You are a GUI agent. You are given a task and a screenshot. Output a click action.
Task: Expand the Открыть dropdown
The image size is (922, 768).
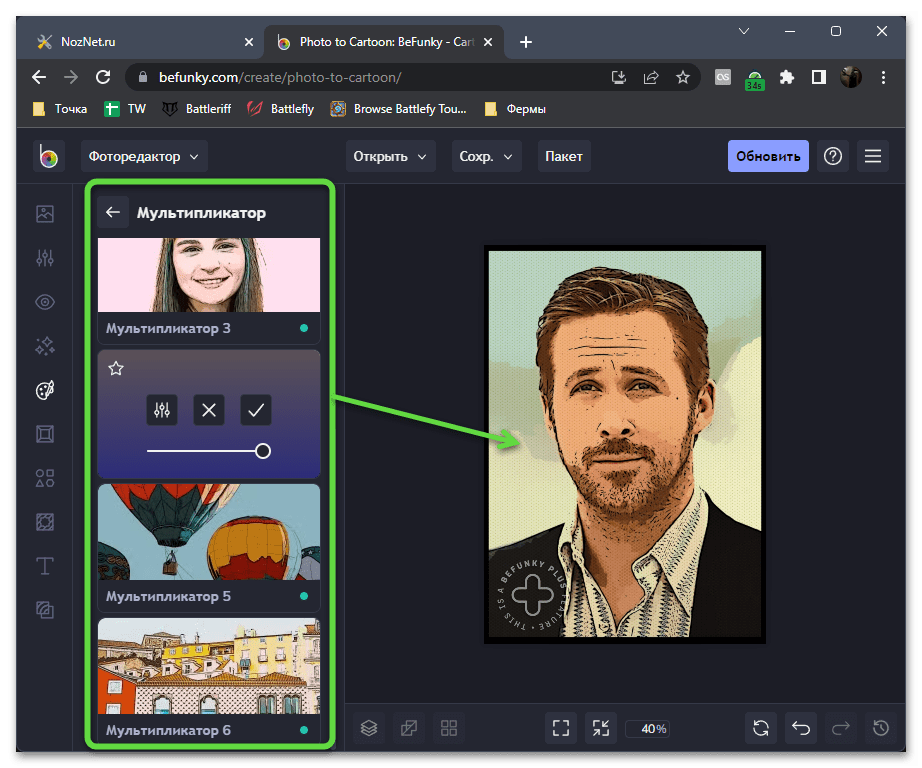pyautogui.click(x=390, y=156)
